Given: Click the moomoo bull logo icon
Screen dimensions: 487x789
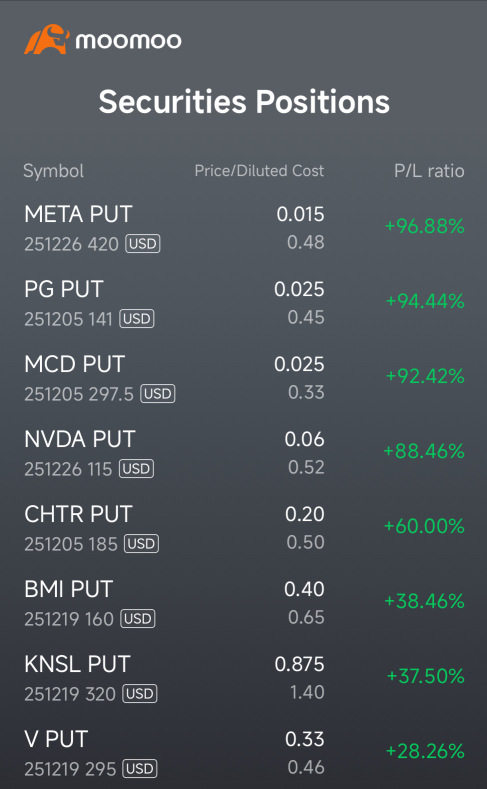Looking at the screenshot, I should [x=46, y=39].
